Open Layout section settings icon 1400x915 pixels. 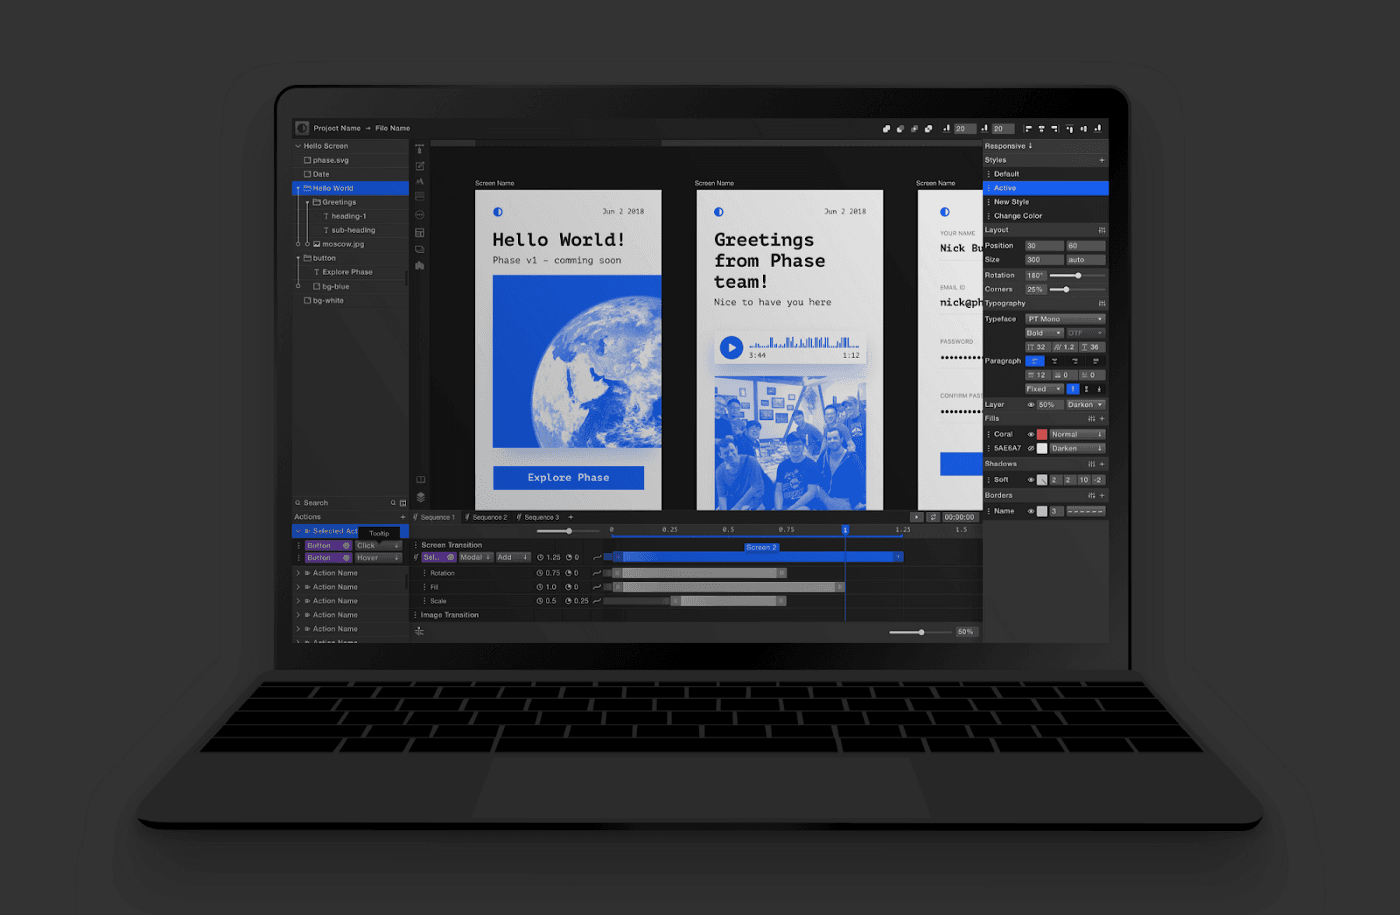click(x=1102, y=230)
